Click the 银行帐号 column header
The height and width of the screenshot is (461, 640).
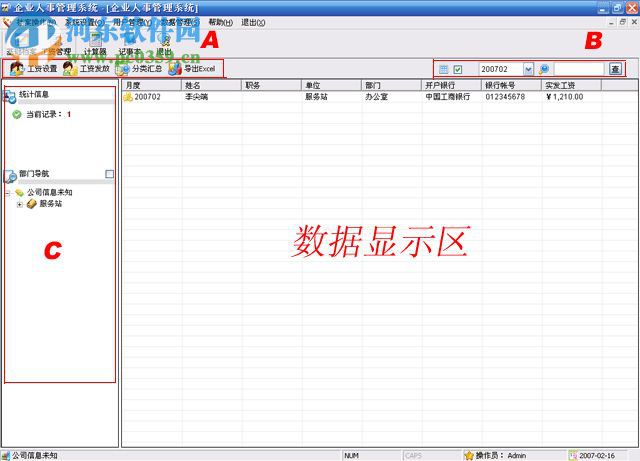tap(511, 85)
